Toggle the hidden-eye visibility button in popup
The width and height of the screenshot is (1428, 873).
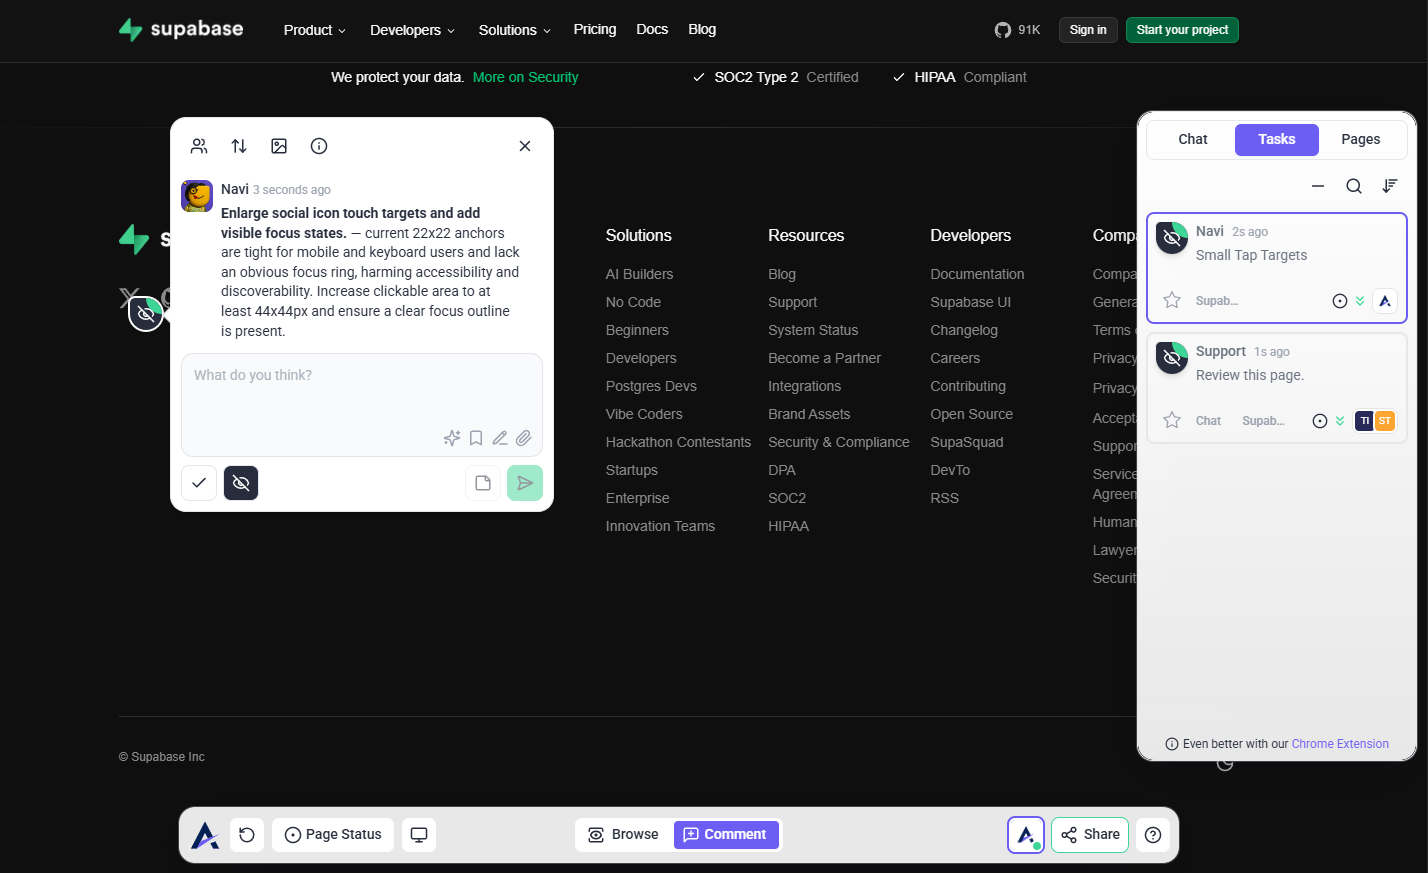241,483
